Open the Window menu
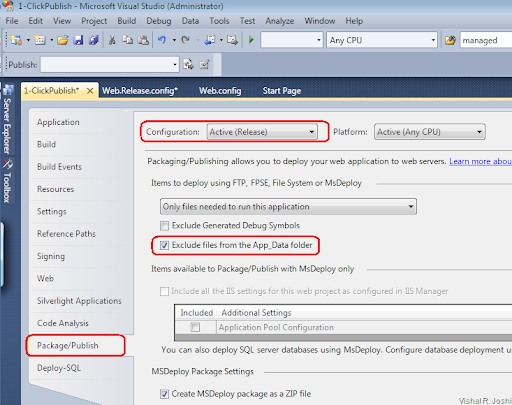 (x=320, y=21)
